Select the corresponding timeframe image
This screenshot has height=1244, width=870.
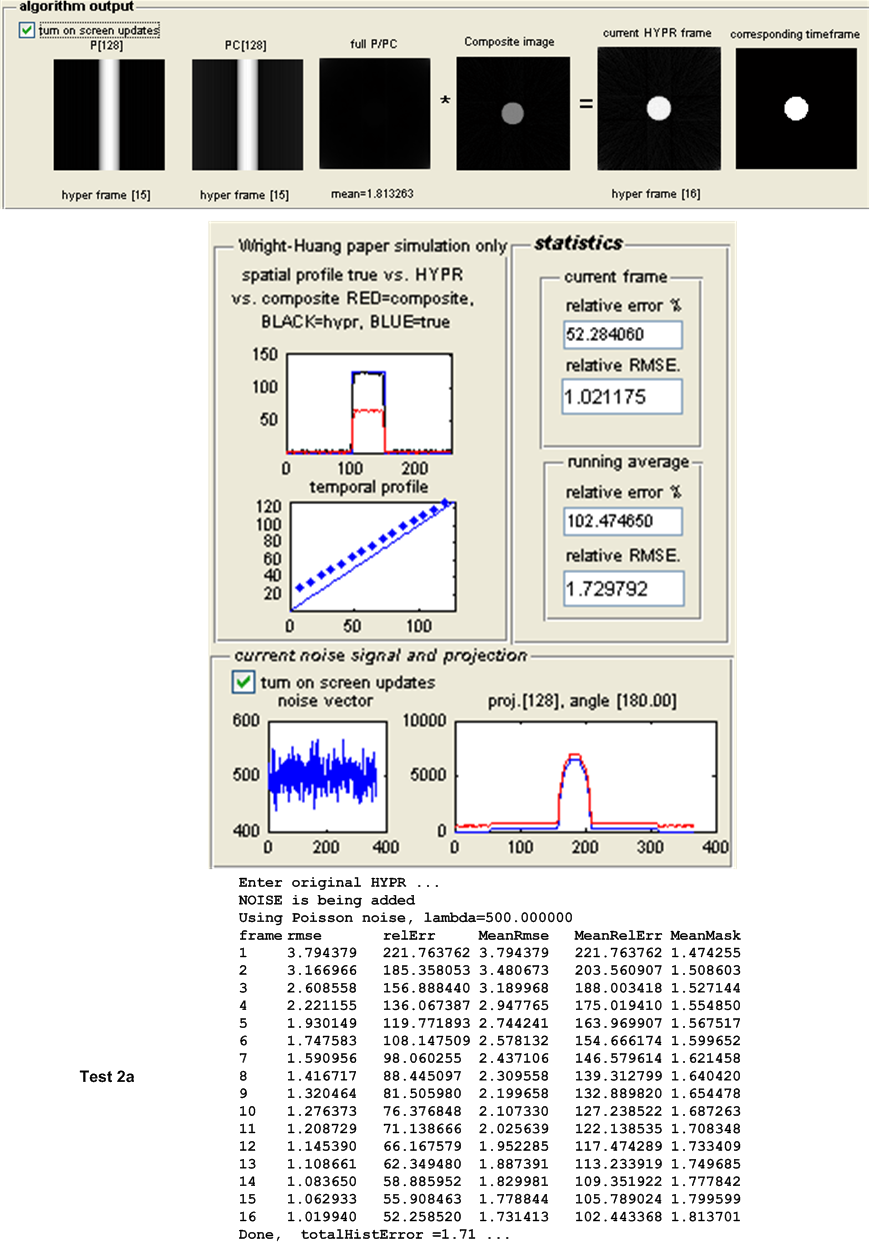[x=796, y=108]
